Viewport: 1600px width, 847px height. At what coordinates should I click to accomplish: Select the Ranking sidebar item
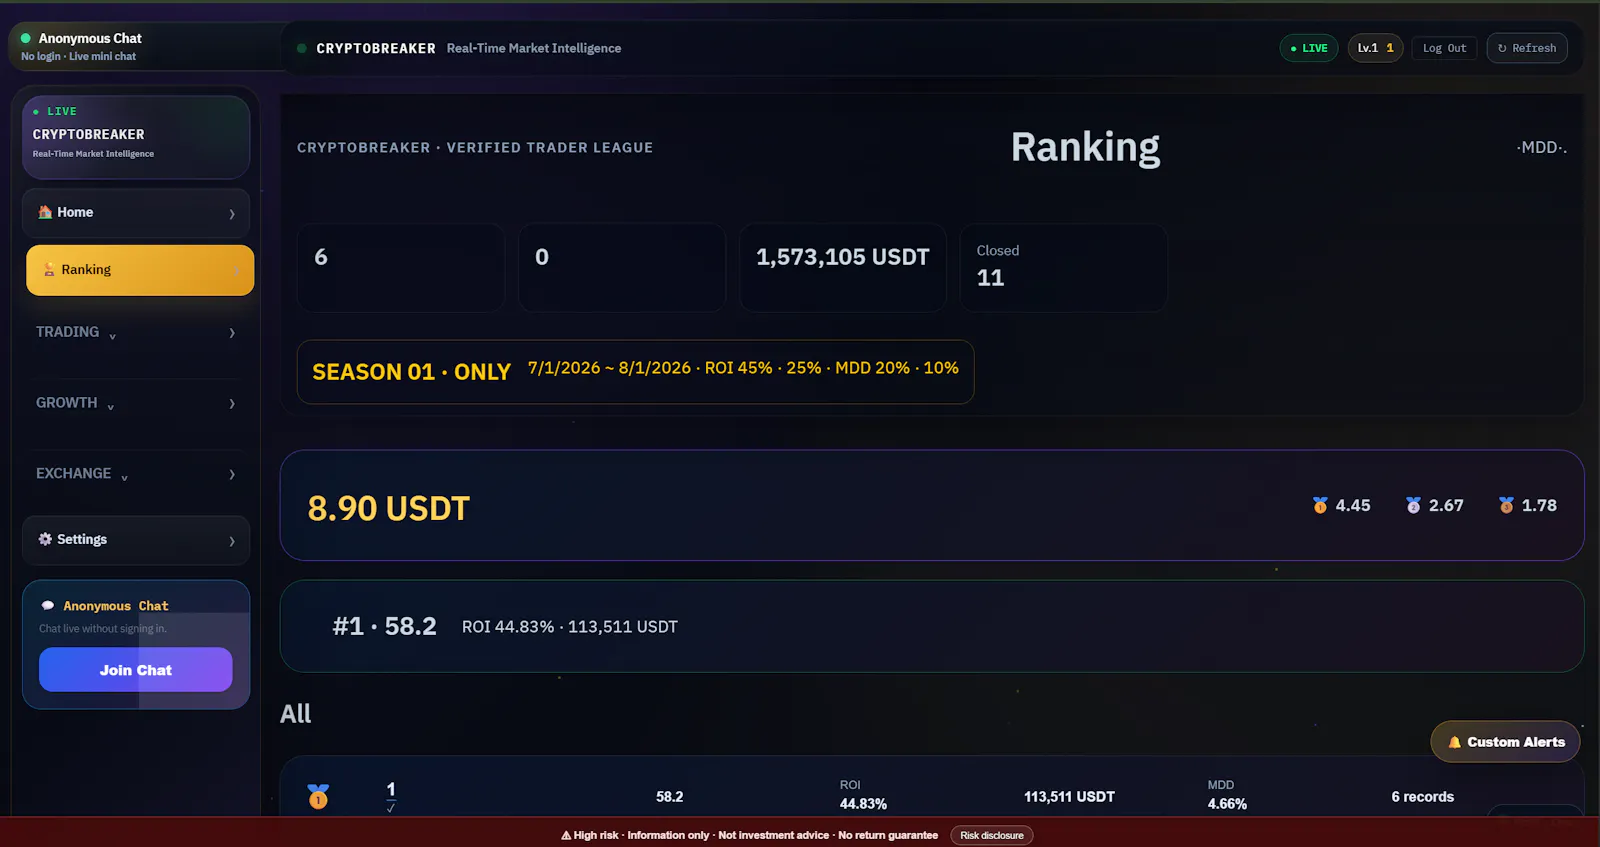pos(140,270)
